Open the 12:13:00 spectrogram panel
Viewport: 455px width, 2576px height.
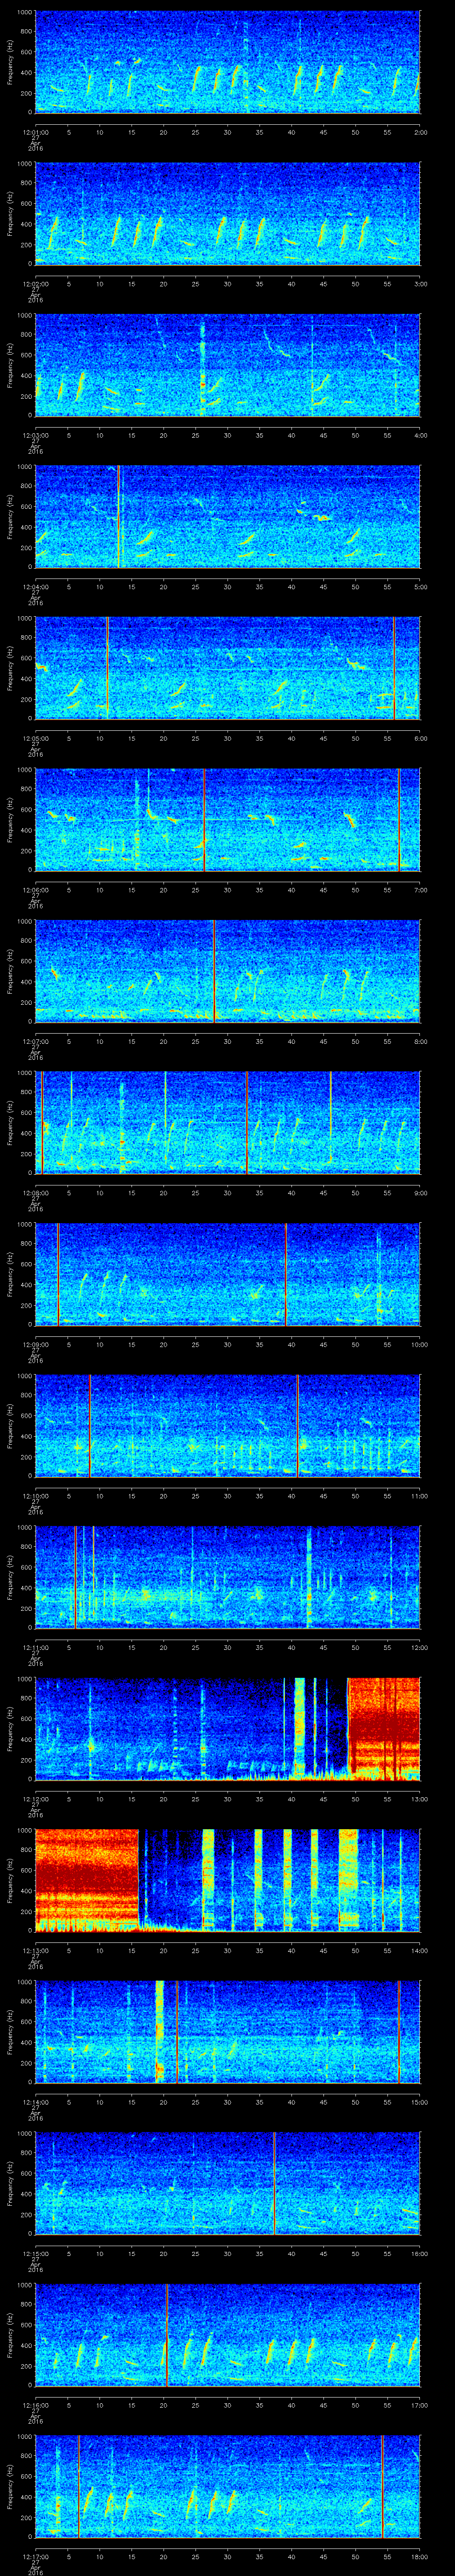(228, 1881)
